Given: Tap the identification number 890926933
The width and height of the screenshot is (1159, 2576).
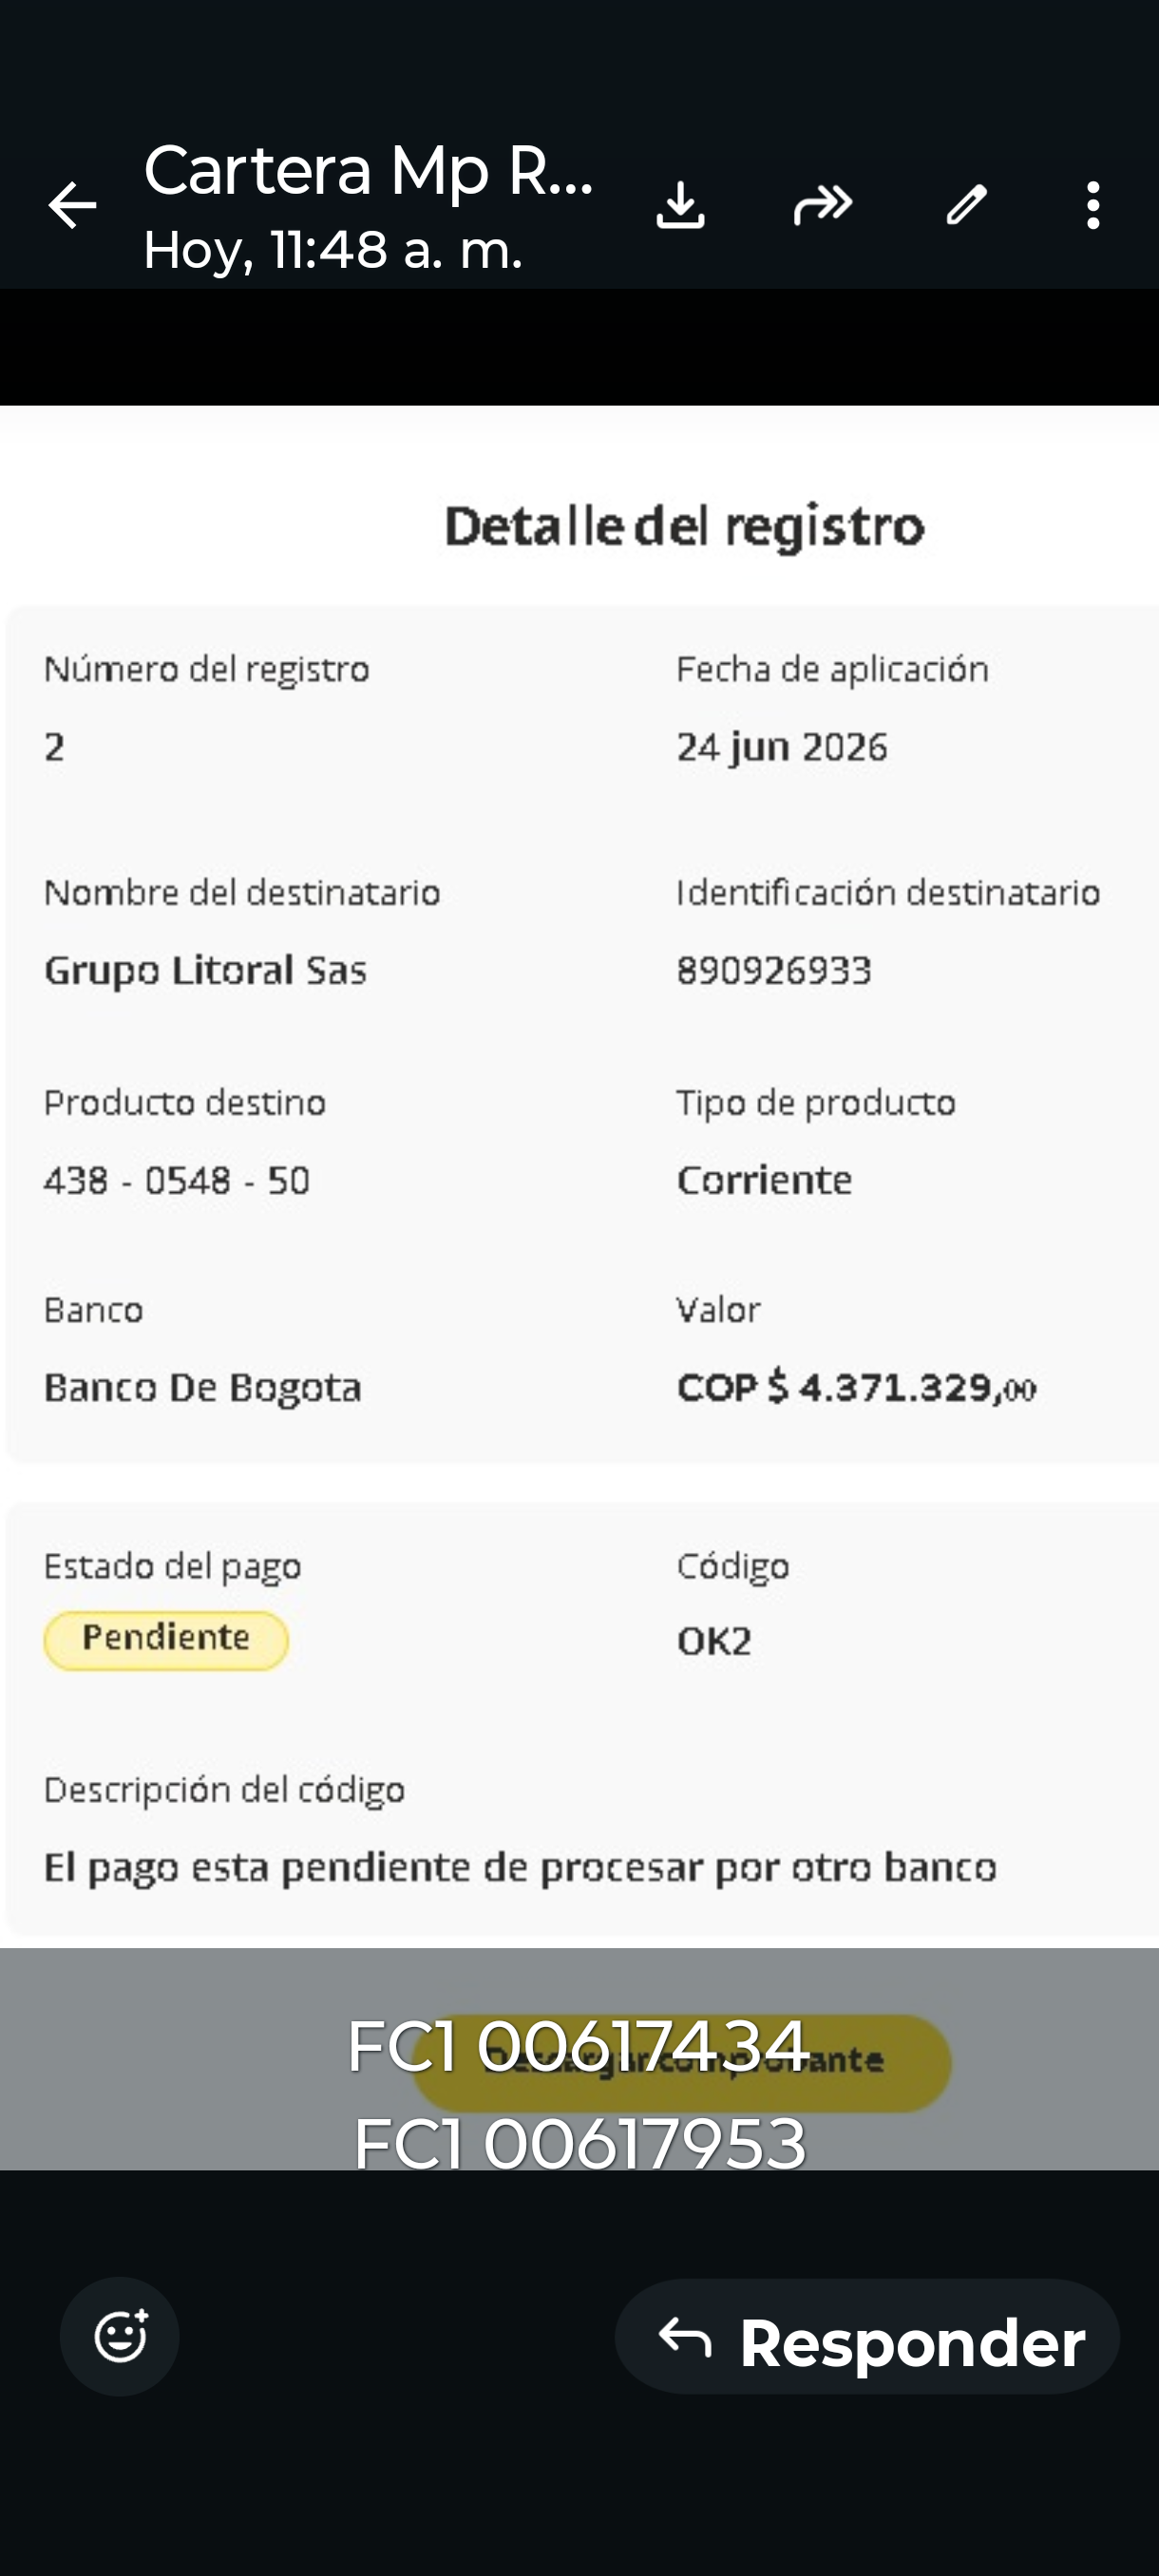Looking at the screenshot, I should click(x=774, y=971).
